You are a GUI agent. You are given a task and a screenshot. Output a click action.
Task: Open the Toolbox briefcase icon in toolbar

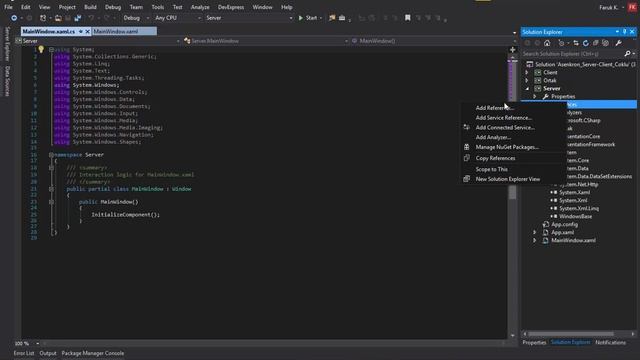click(x=342, y=18)
